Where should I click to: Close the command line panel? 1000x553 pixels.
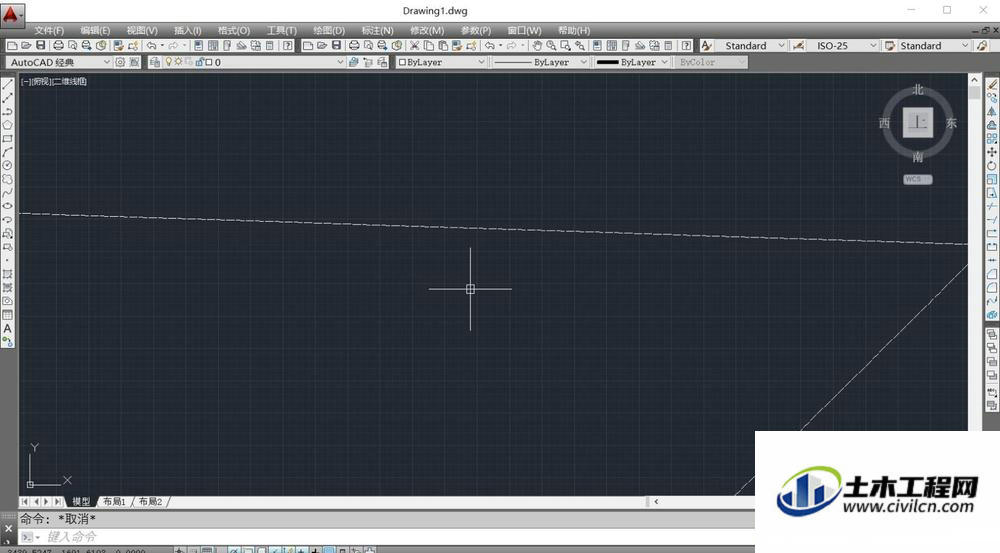click(8, 529)
